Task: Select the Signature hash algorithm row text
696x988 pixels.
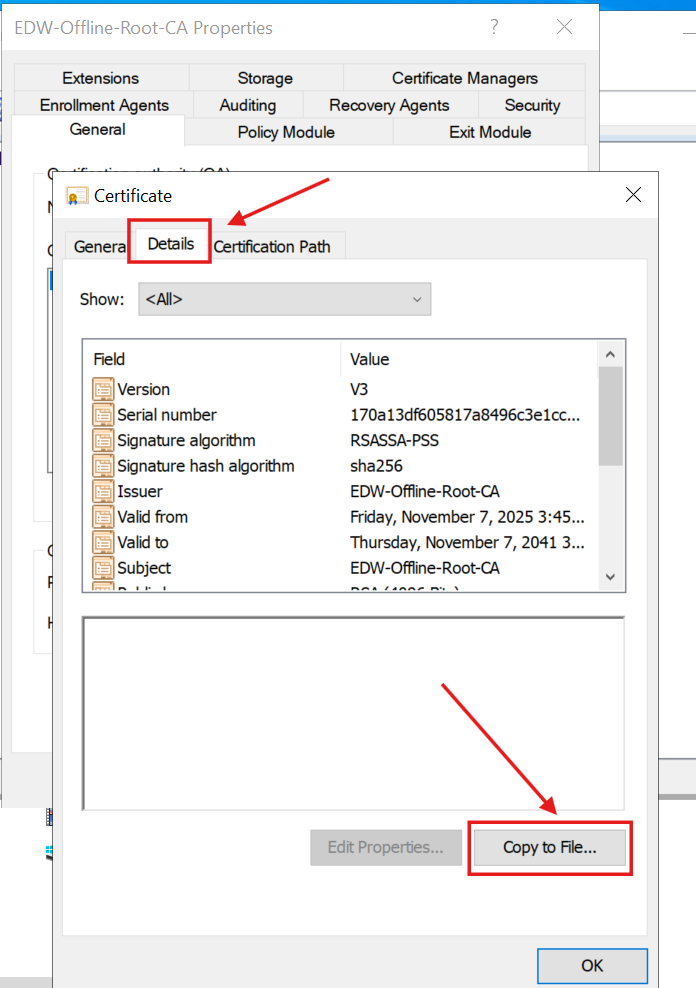Action: (206, 466)
